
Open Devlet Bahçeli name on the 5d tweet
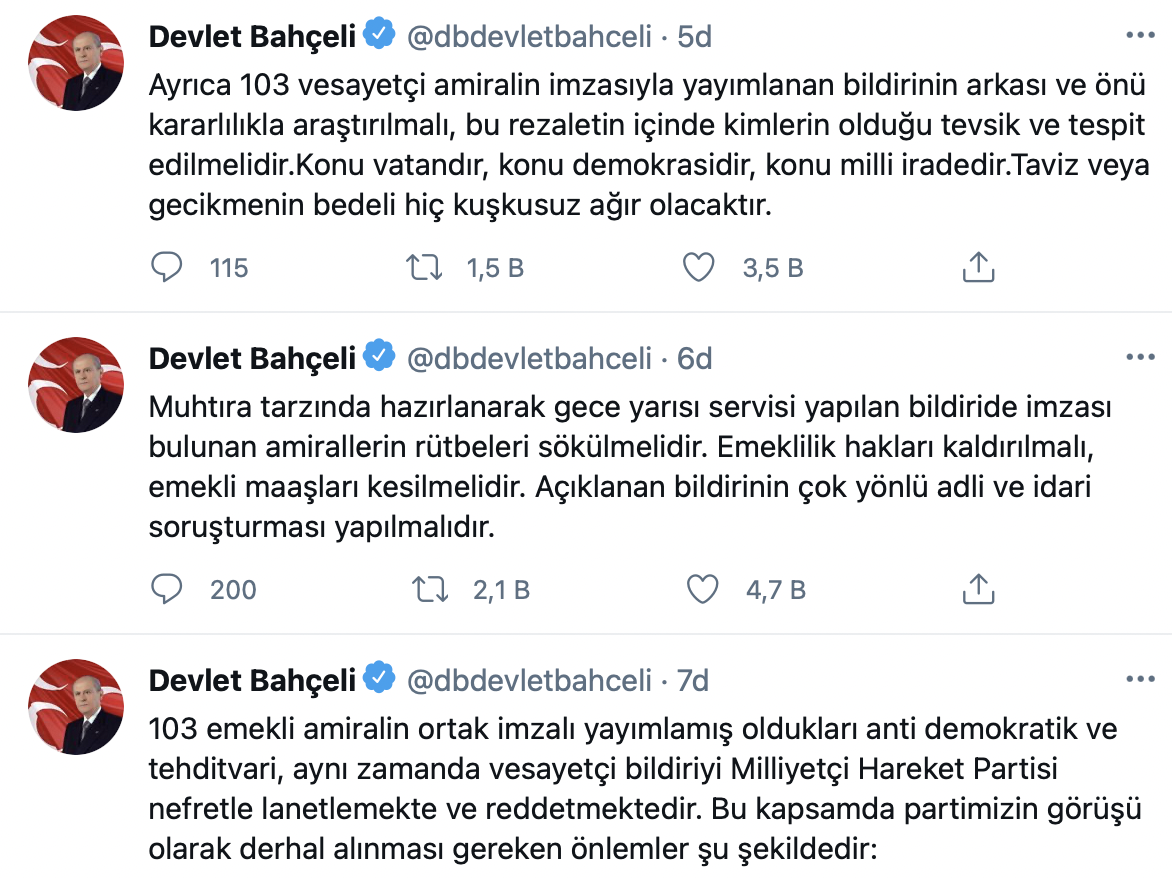pos(252,37)
